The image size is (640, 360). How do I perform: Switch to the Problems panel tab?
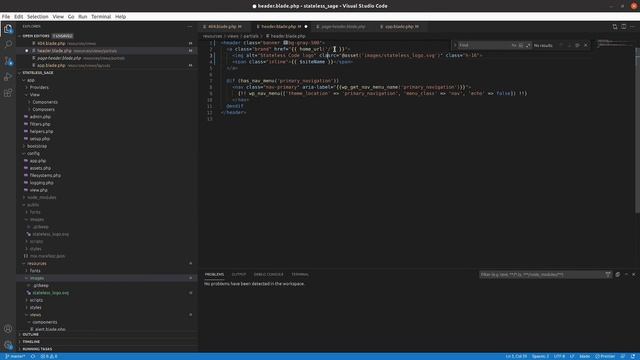(214, 274)
